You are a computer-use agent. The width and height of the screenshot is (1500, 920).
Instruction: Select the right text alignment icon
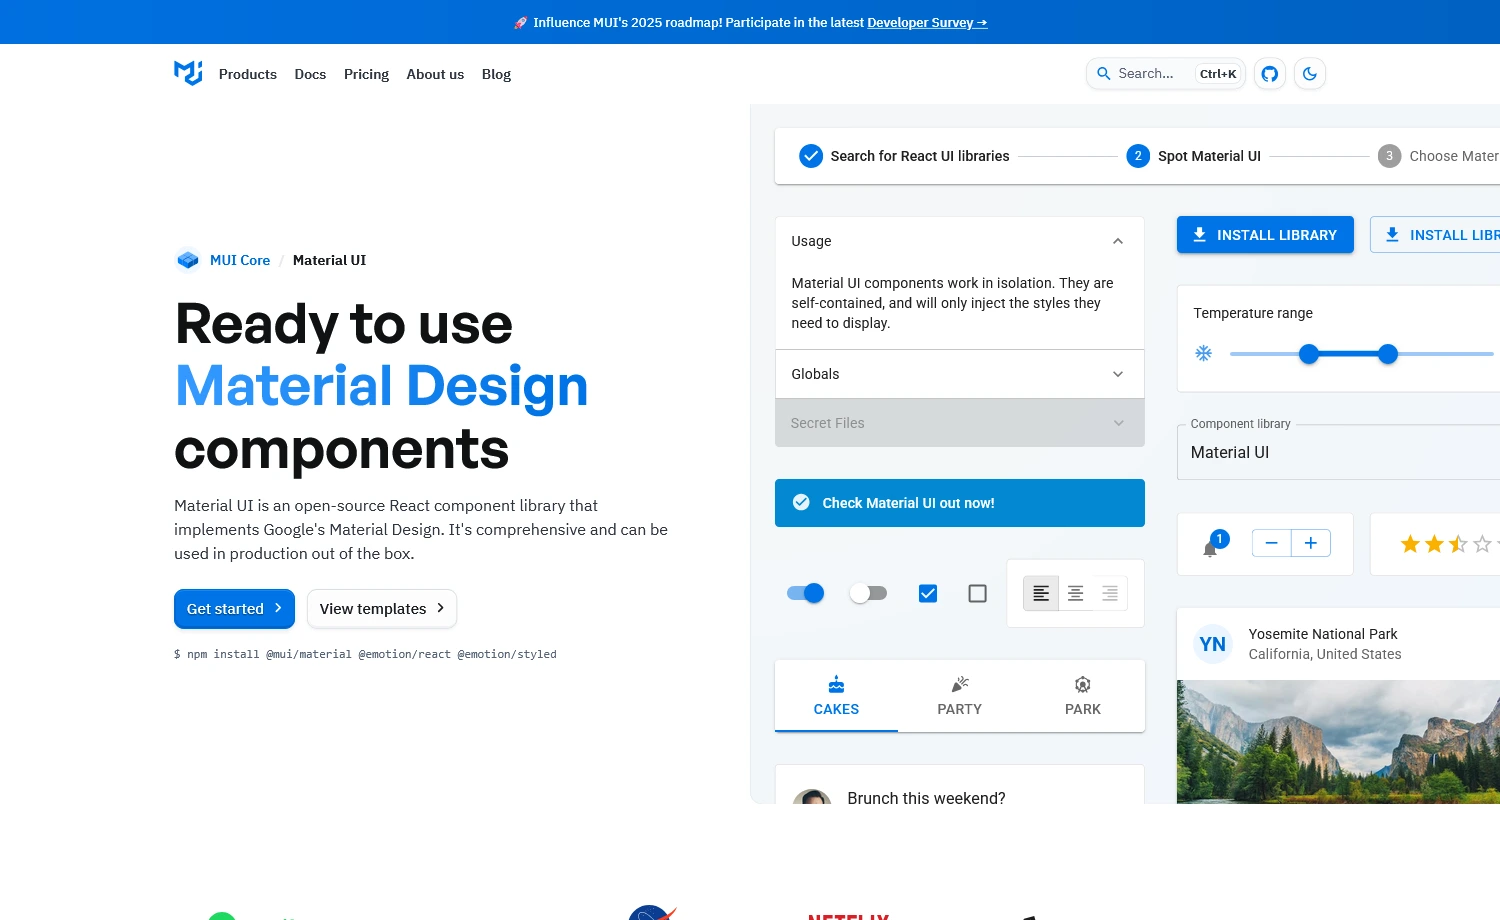click(x=1109, y=593)
